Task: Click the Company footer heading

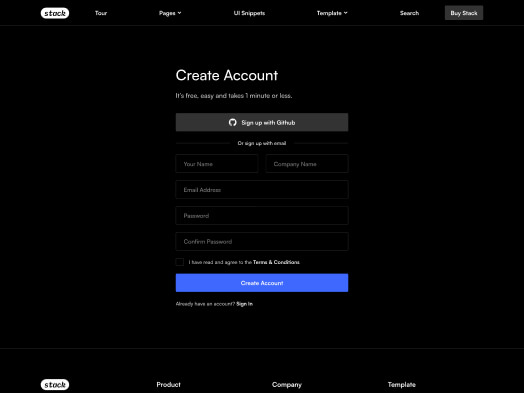Action: tap(287, 385)
